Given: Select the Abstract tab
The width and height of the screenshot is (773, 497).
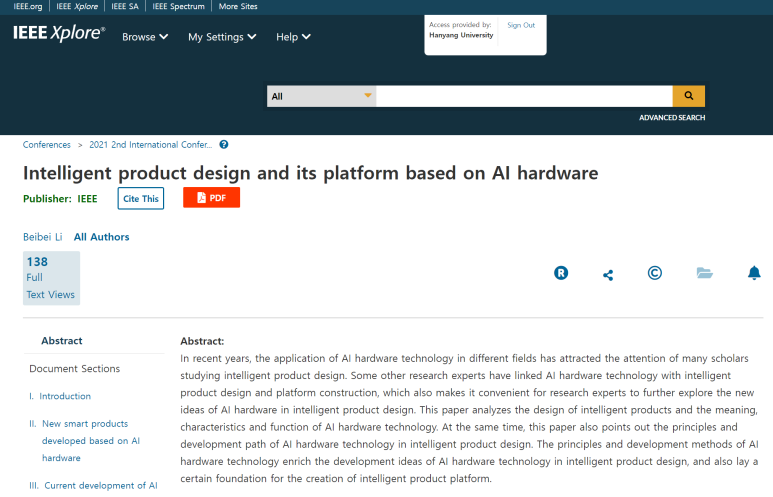Looking at the screenshot, I should point(62,341).
